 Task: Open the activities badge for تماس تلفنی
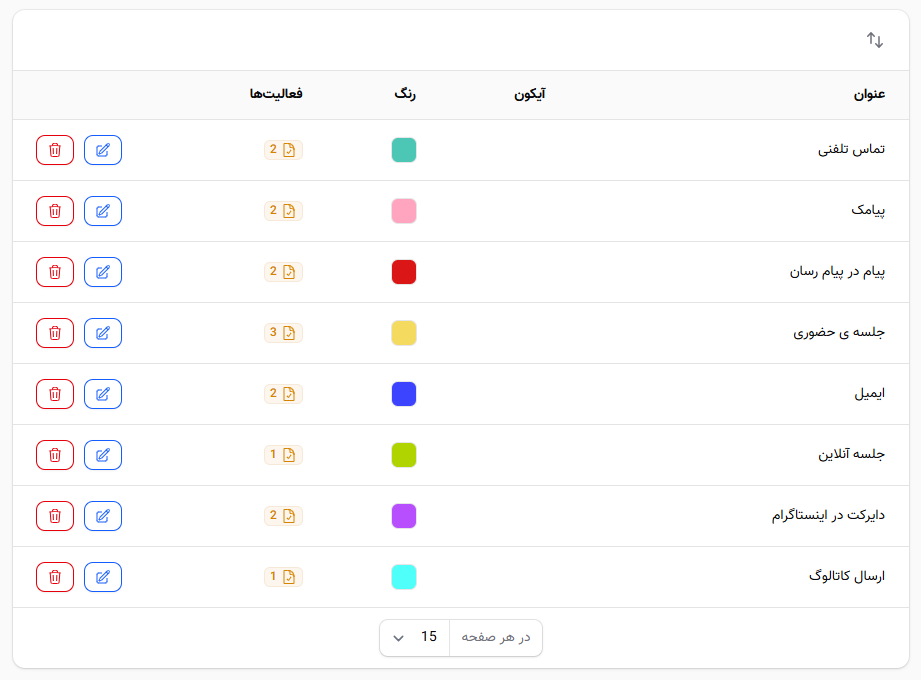(283, 150)
